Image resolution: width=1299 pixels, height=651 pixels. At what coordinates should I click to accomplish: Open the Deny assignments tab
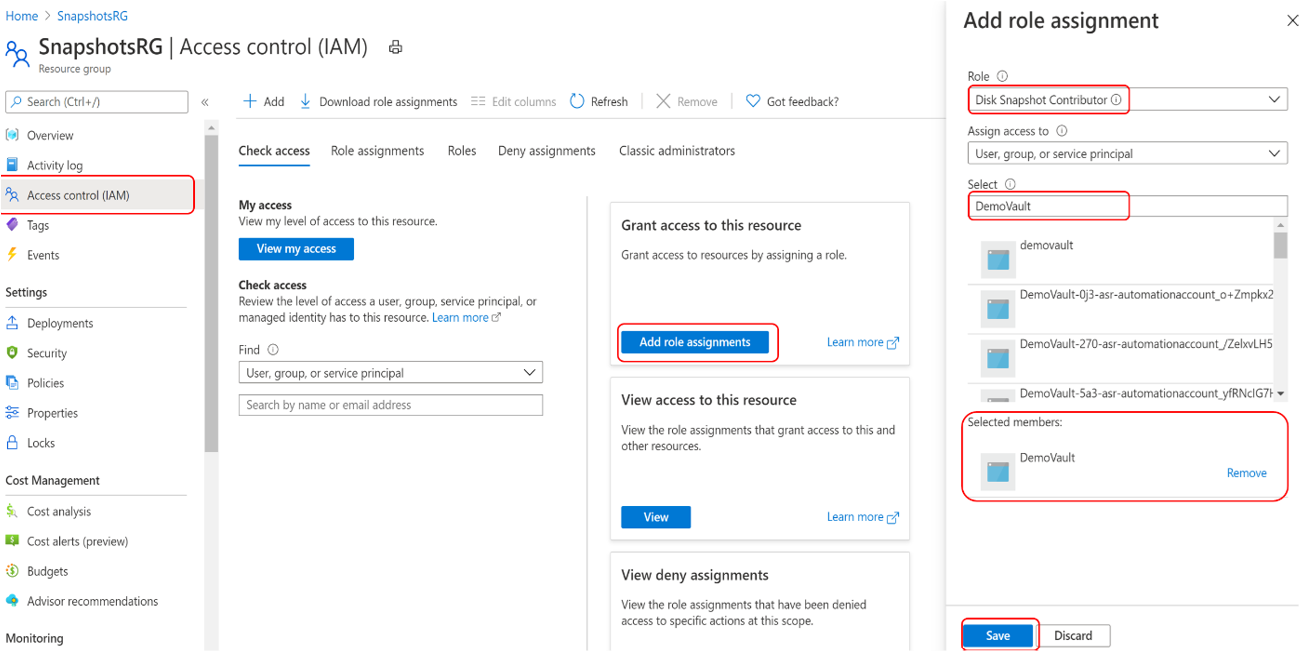546,151
